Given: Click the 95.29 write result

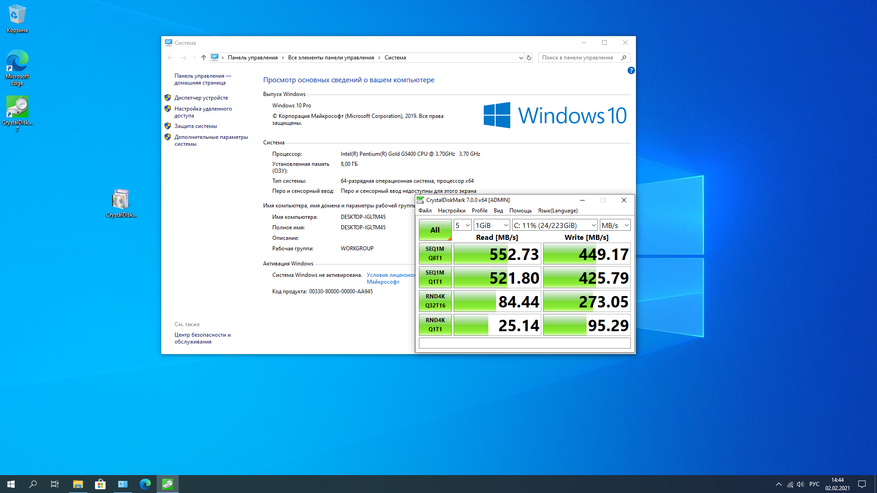Looking at the screenshot, I should [587, 325].
